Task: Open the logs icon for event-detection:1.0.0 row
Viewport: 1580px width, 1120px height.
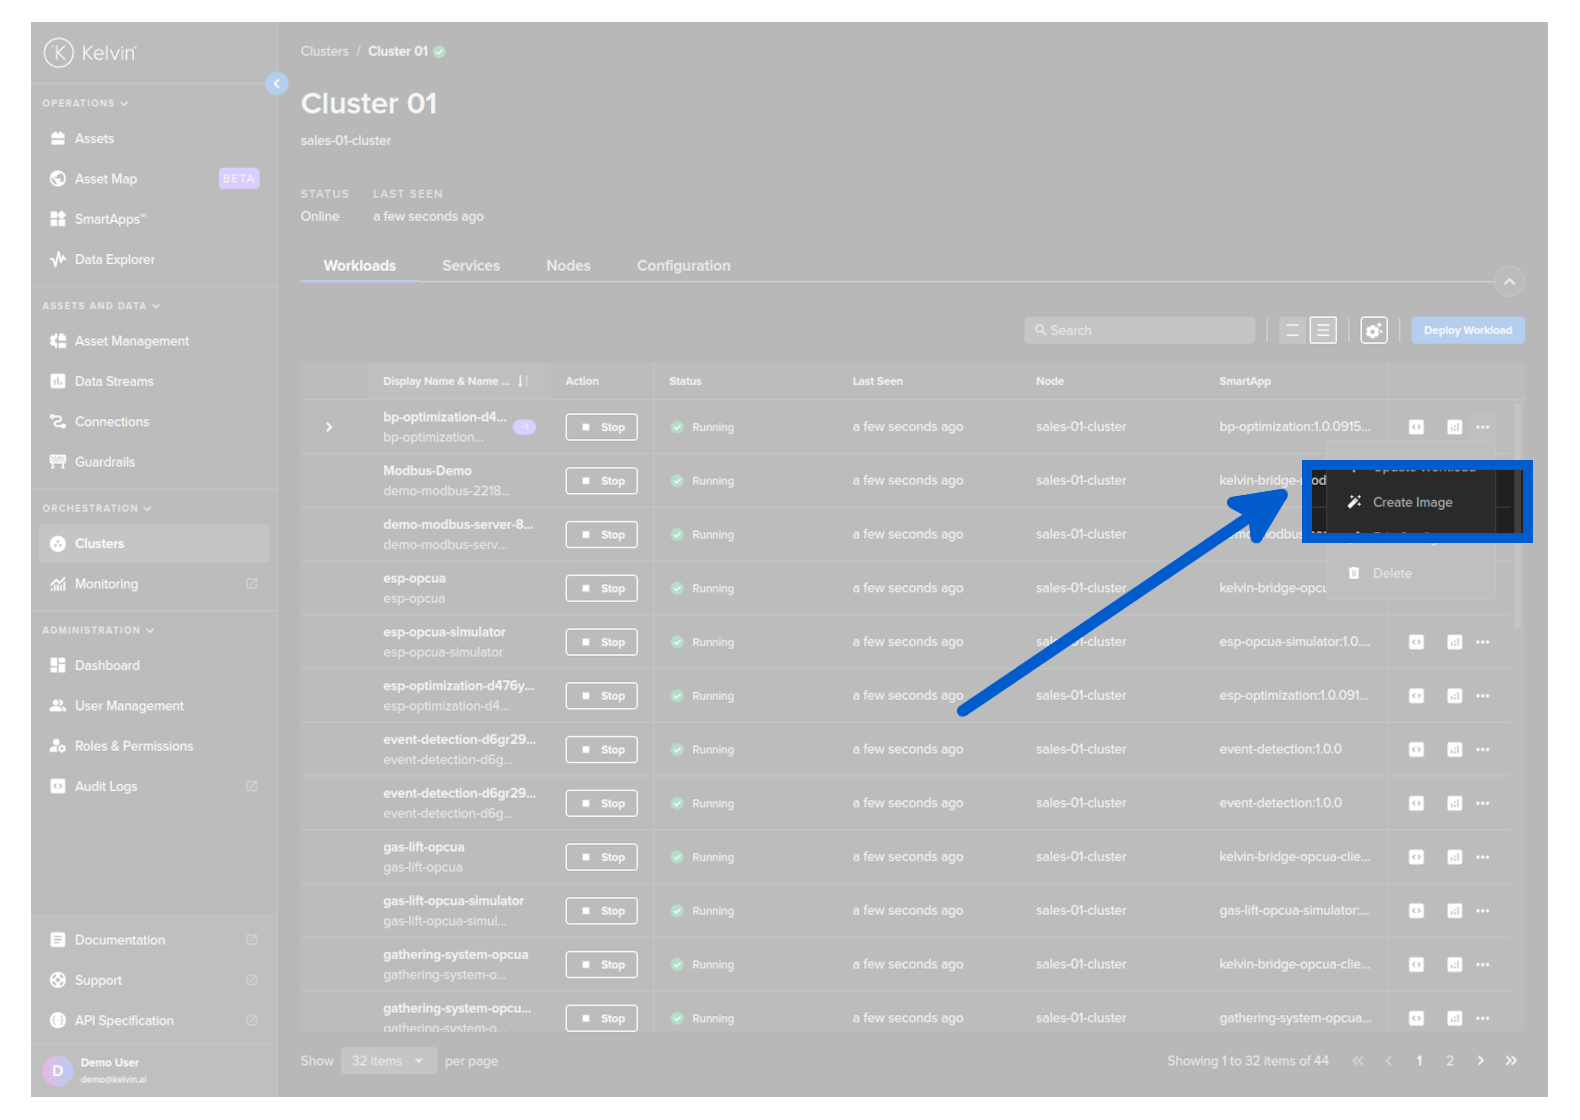Action: (1416, 749)
